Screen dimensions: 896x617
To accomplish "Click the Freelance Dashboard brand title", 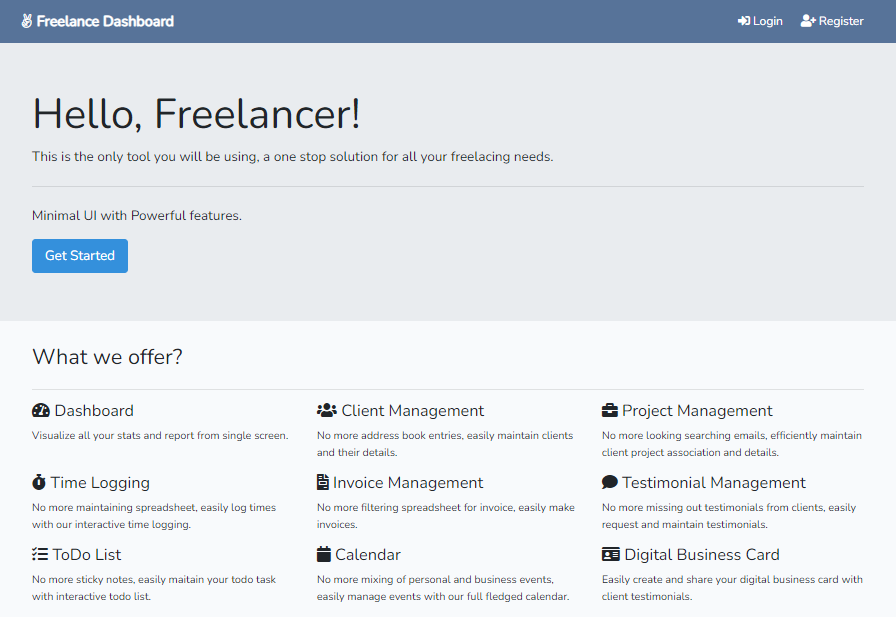I will coord(105,21).
